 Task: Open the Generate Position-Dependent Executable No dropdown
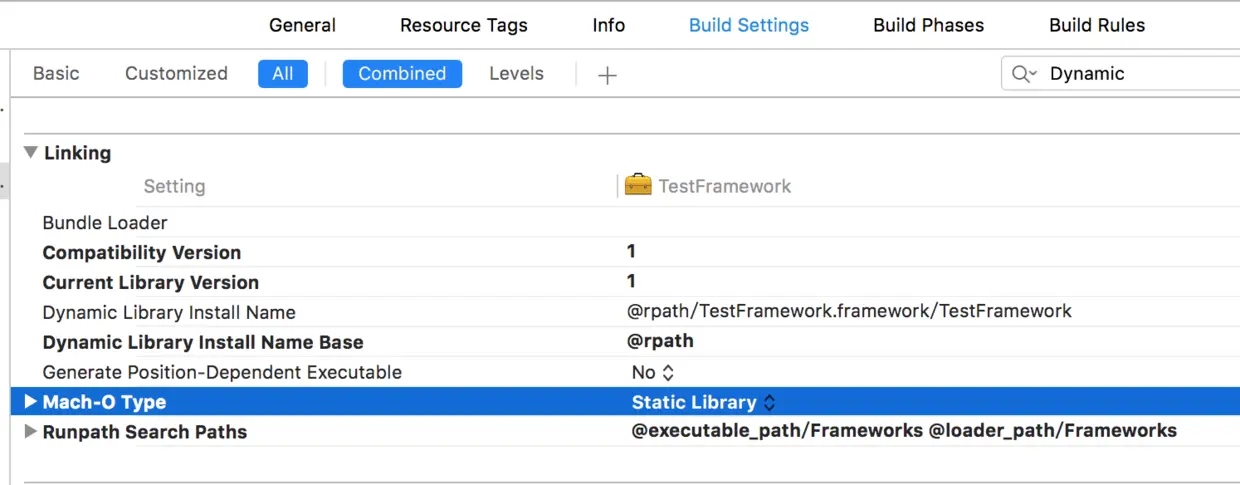tap(653, 372)
